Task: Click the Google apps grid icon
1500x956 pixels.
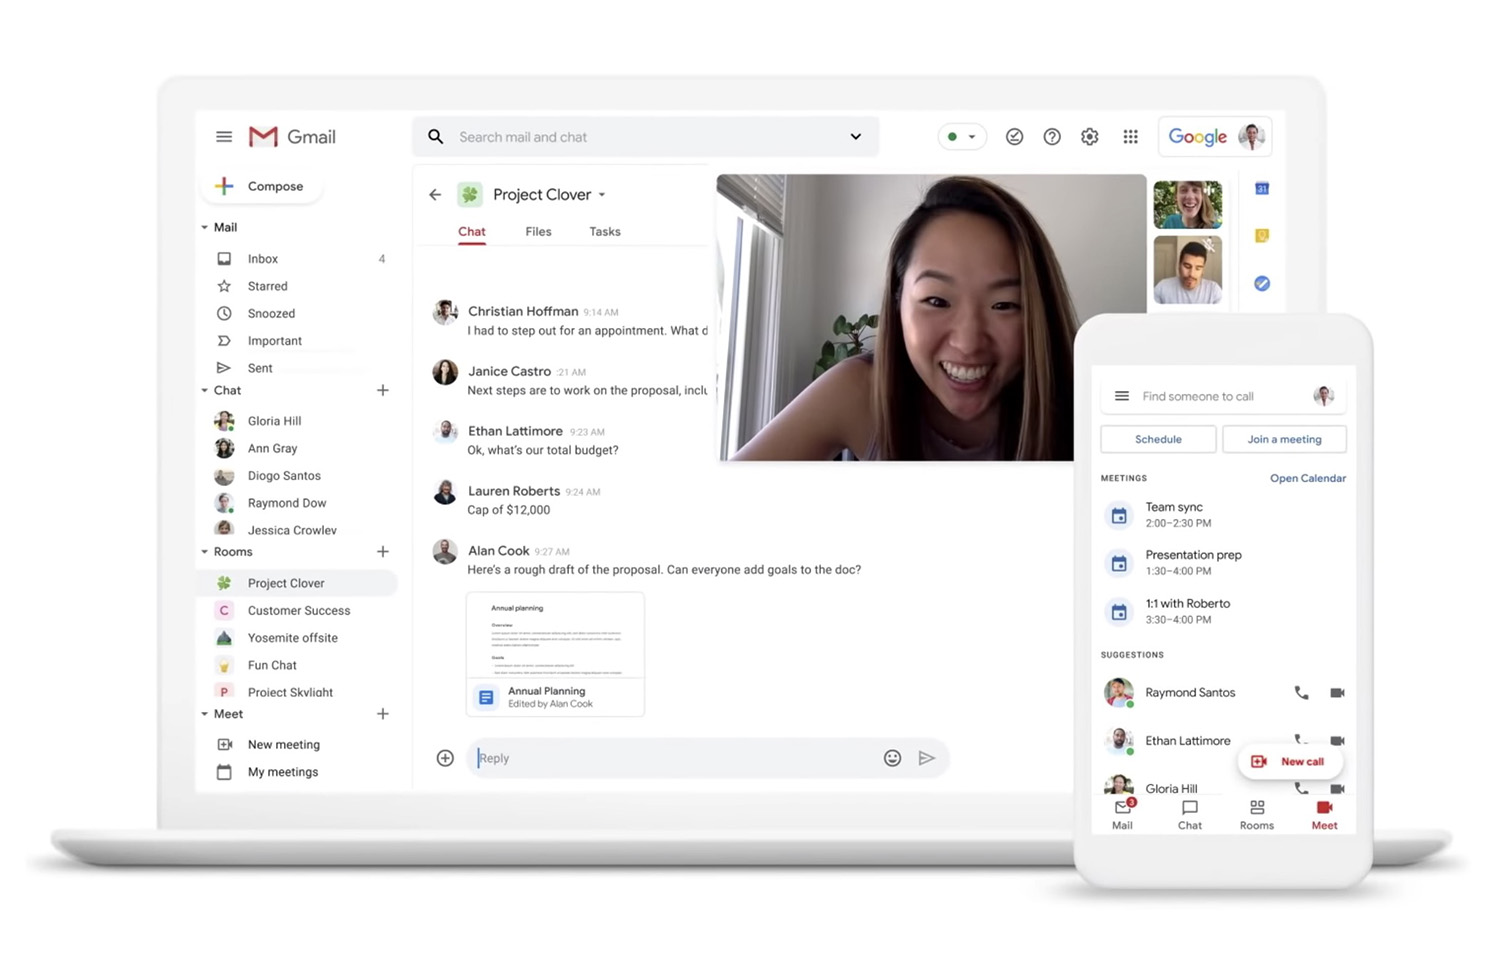Action: [x=1130, y=137]
